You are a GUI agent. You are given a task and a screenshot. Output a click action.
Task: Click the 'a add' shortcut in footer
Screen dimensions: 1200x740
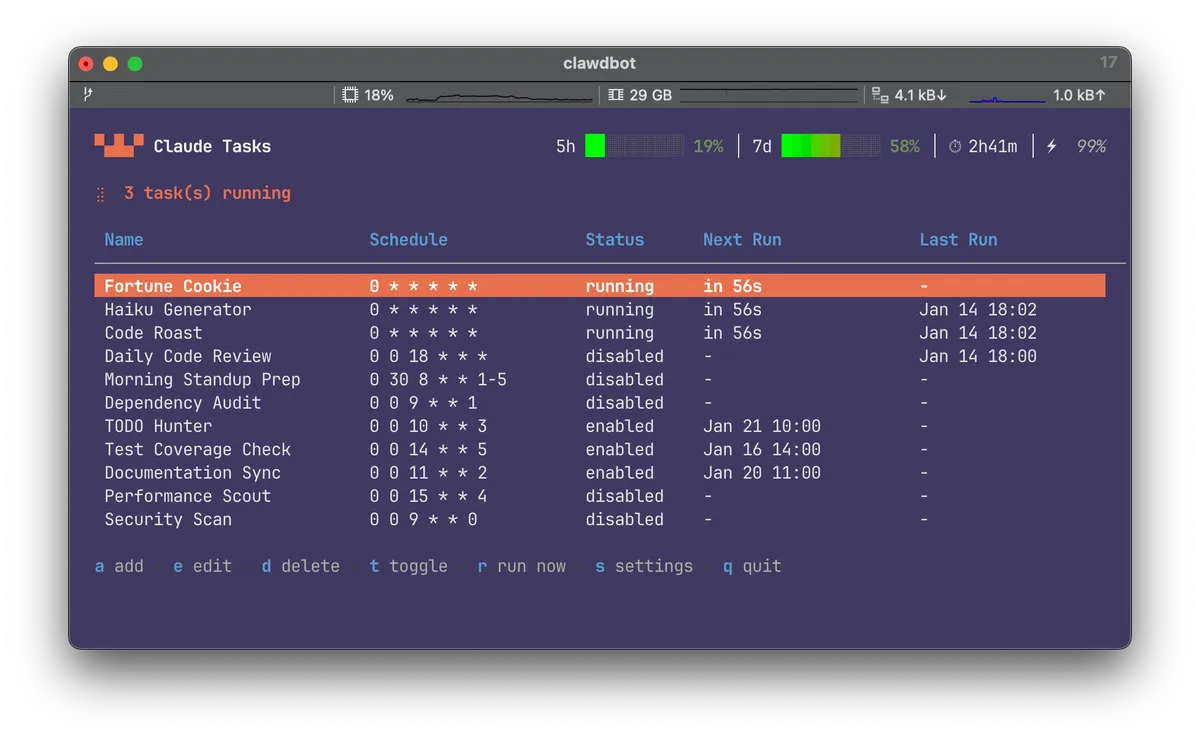119,566
